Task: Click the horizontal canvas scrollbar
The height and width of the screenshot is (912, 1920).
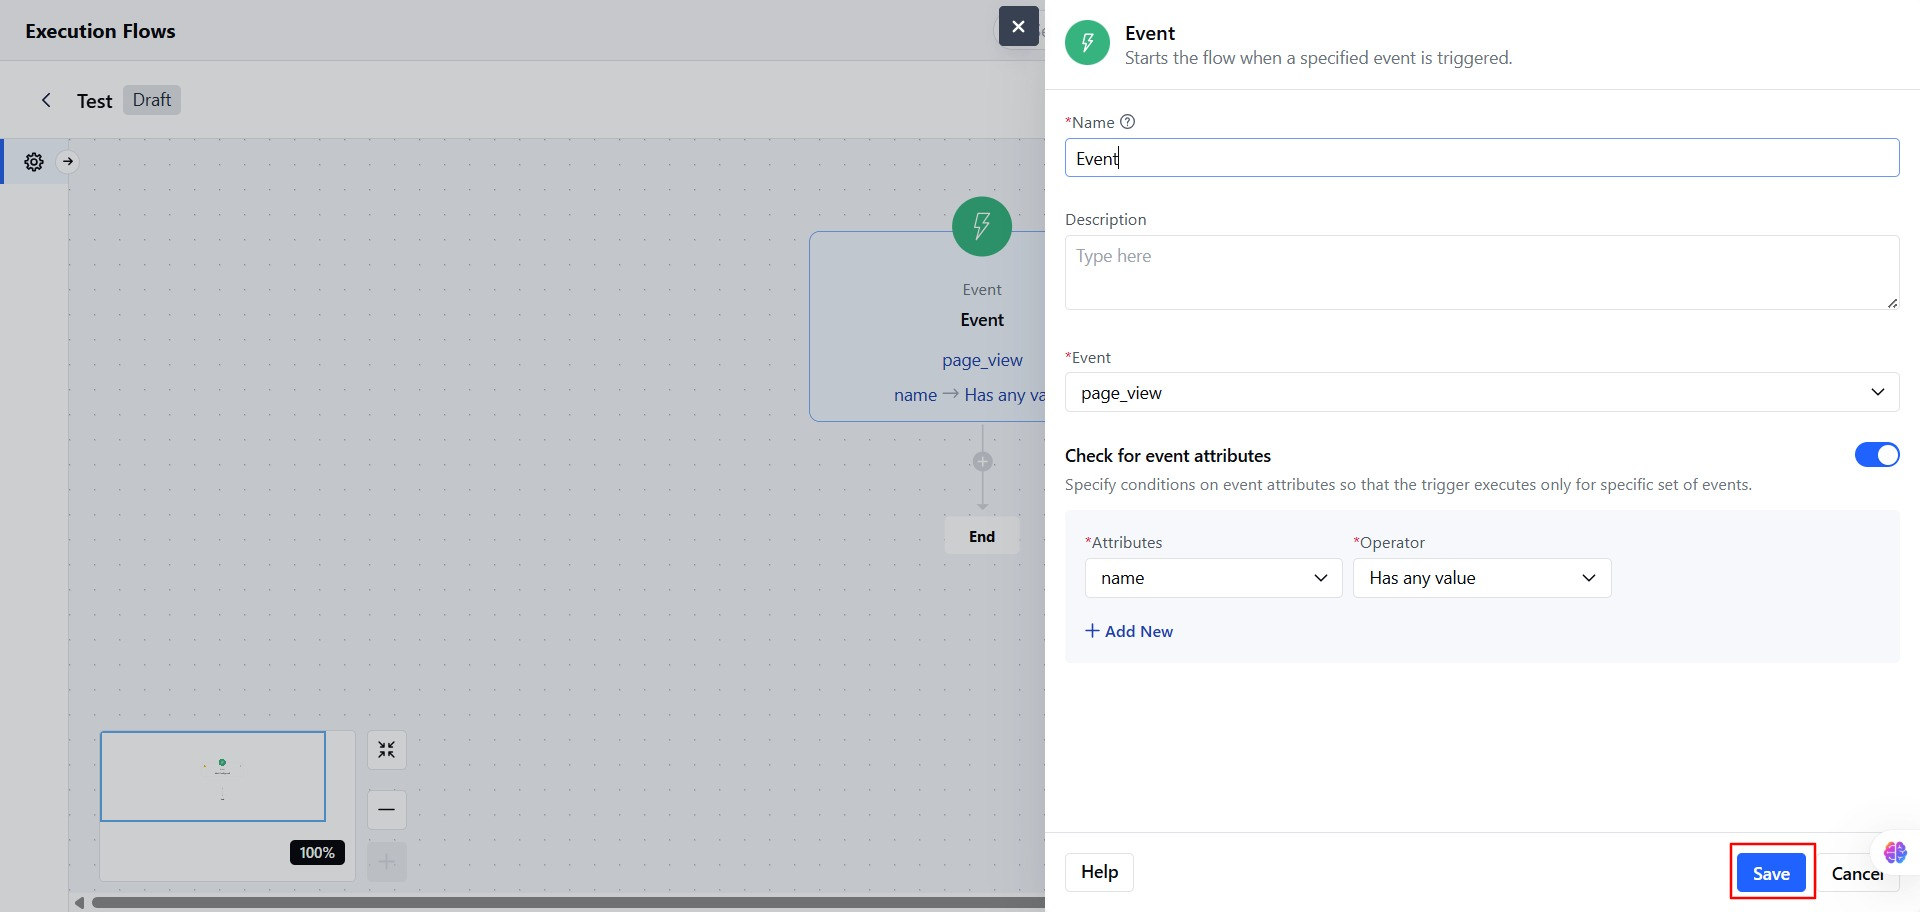Action: (568, 902)
